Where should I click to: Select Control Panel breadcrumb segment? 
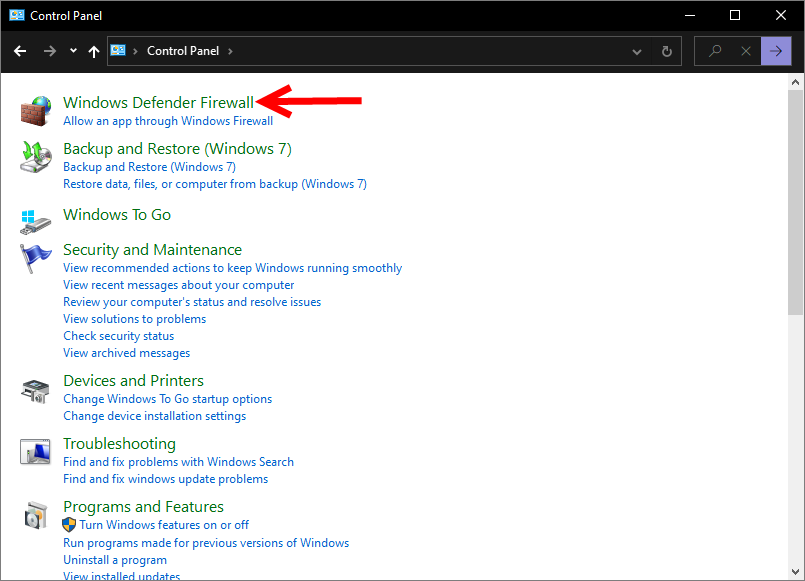pos(183,51)
